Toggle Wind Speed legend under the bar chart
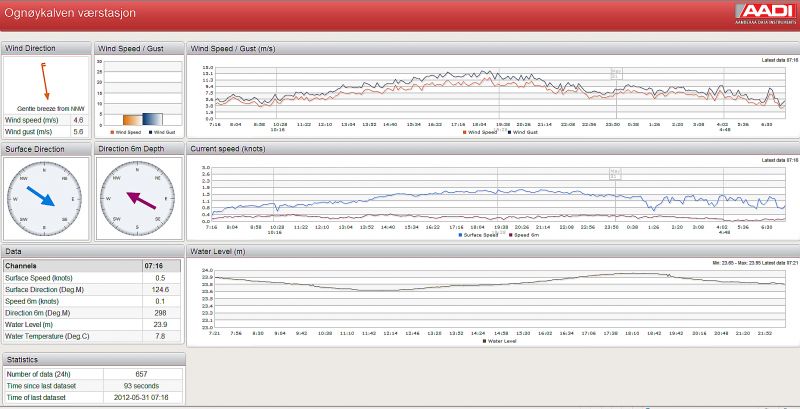Image resolution: width=800 pixels, height=409 pixels. coord(126,132)
